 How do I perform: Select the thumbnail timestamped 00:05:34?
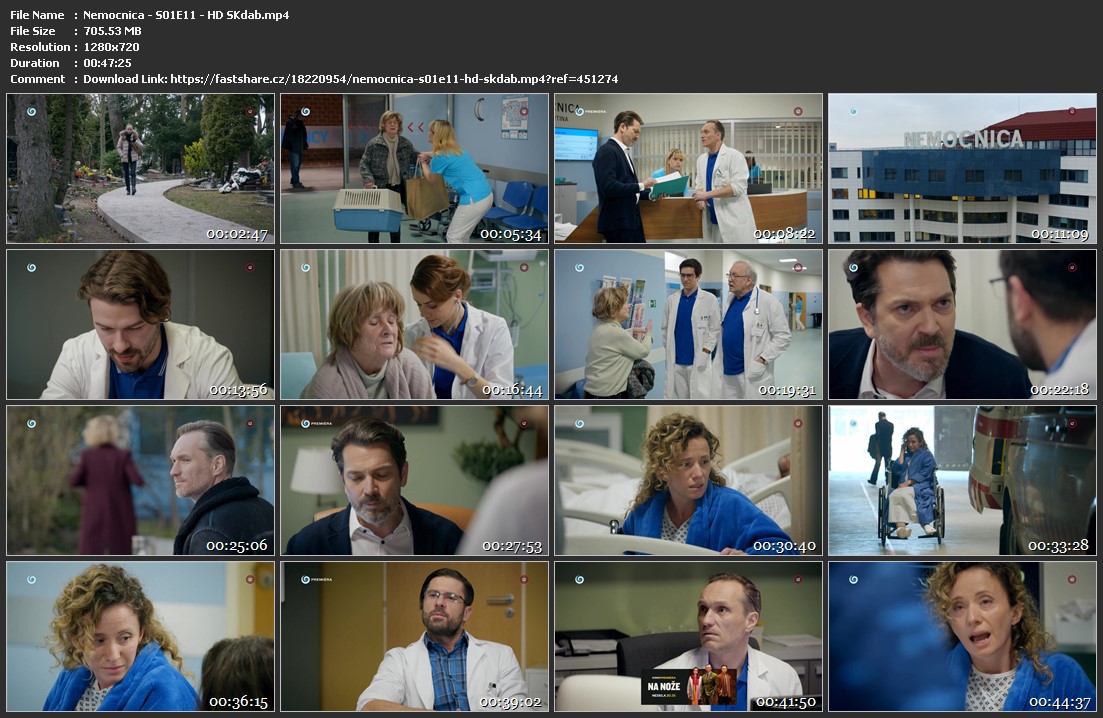click(414, 168)
